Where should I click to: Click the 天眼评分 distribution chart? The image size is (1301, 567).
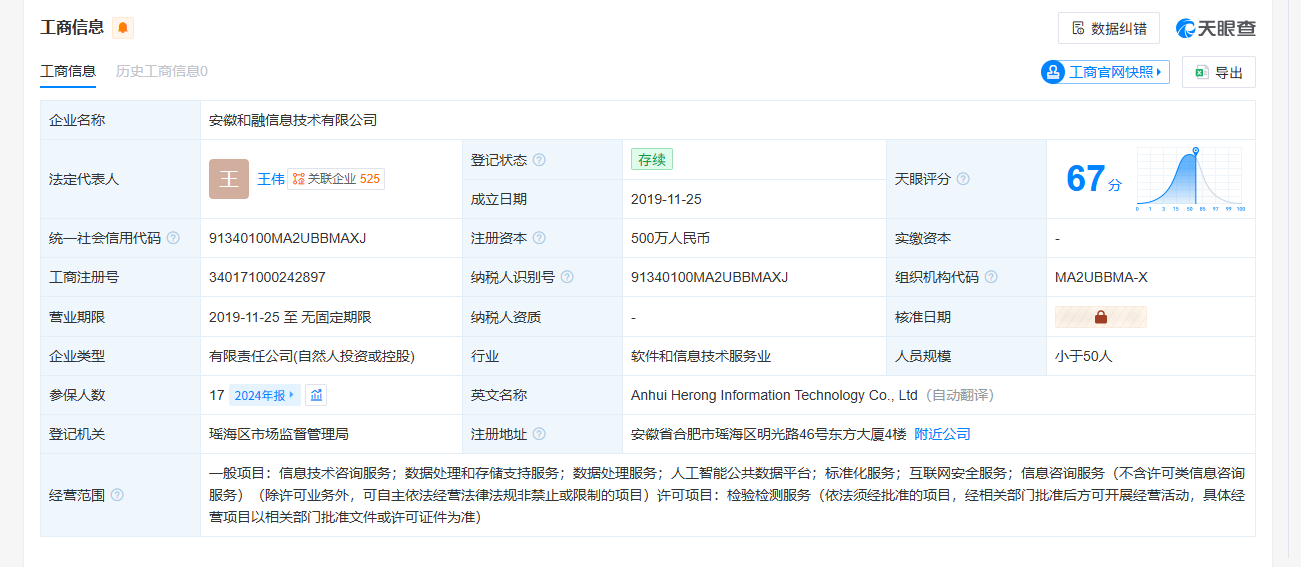point(1189,179)
